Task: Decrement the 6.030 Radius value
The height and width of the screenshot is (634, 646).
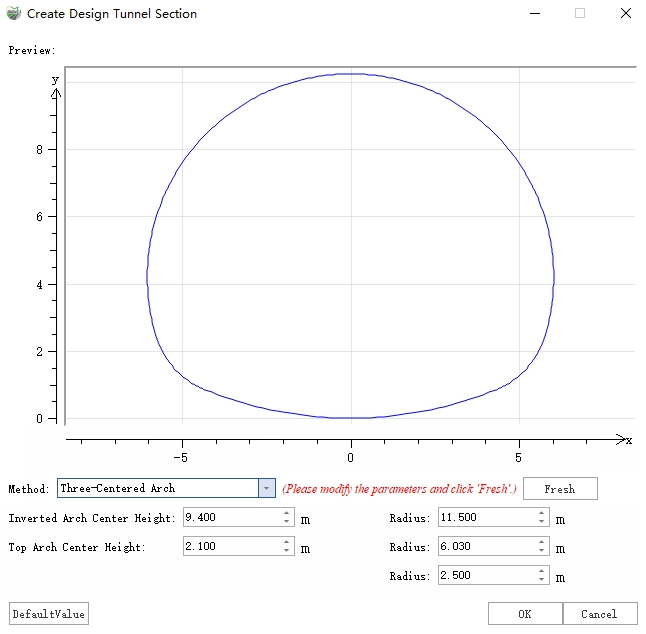Action: pos(542,552)
